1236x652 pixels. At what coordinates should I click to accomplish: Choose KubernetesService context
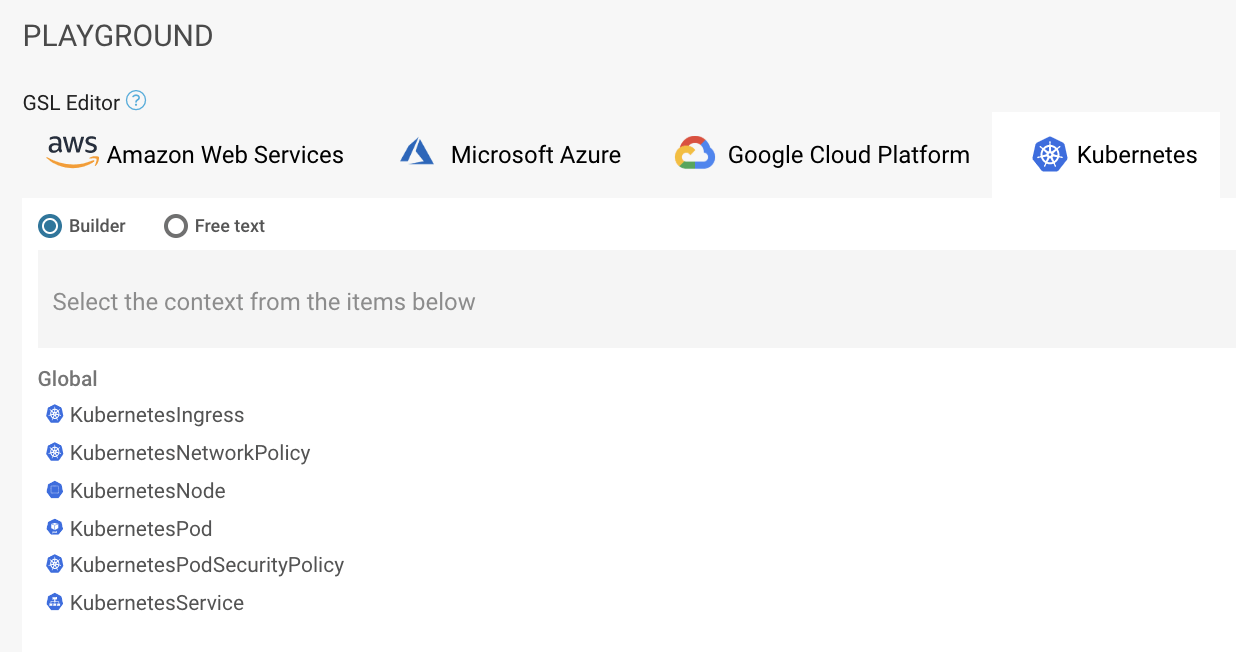pos(157,603)
